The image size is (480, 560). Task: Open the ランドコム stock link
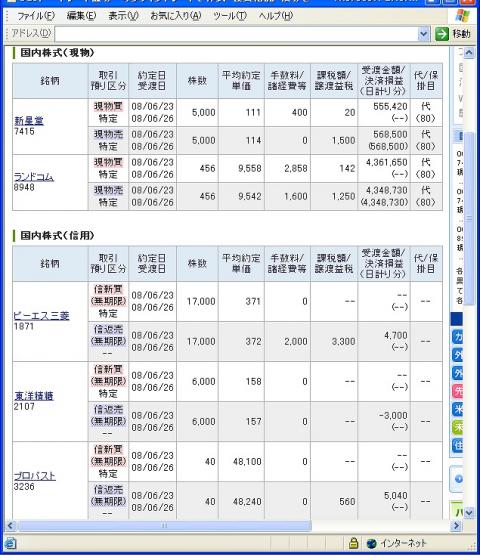[34, 177]
